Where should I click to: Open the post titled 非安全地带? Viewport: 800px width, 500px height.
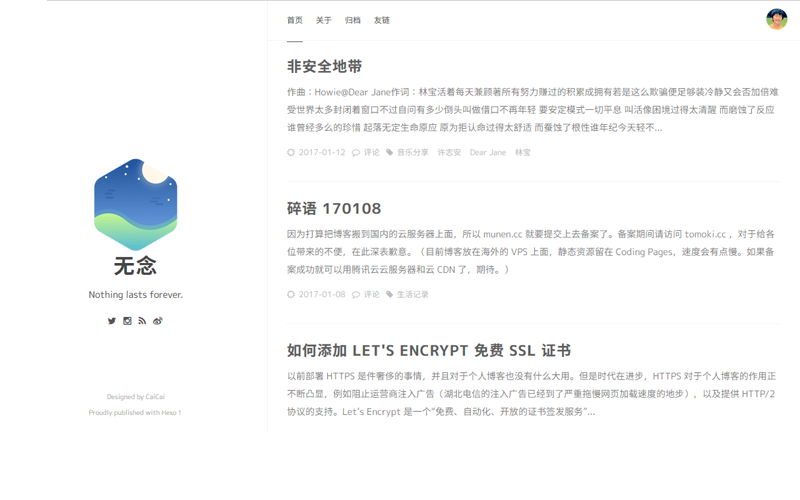pyautogui.click(x=324, y=67)
